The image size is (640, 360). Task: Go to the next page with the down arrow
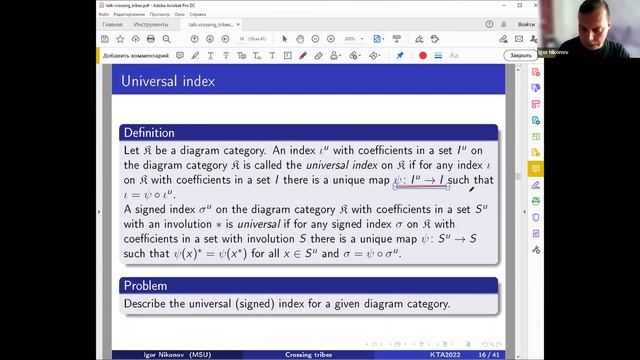210,39
